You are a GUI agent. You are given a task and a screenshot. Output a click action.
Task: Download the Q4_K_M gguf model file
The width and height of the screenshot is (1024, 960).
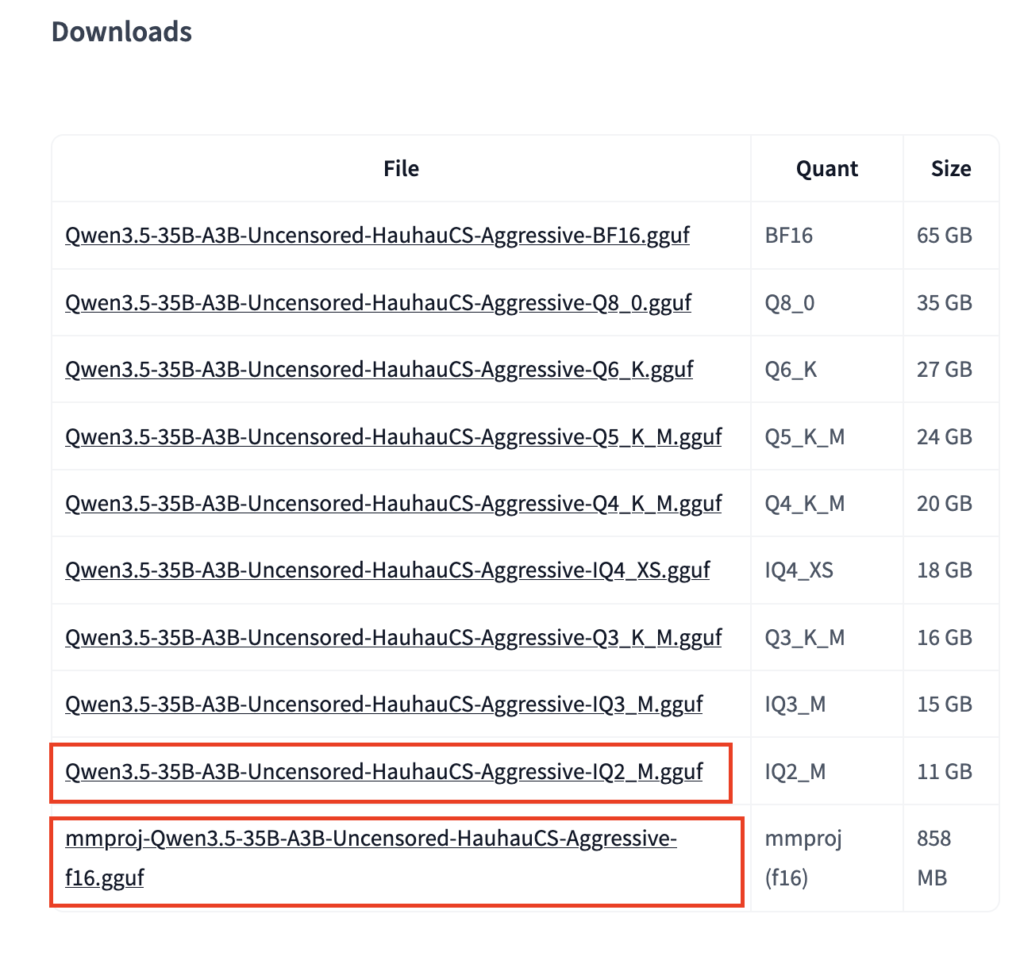click(x=393, y=504)
